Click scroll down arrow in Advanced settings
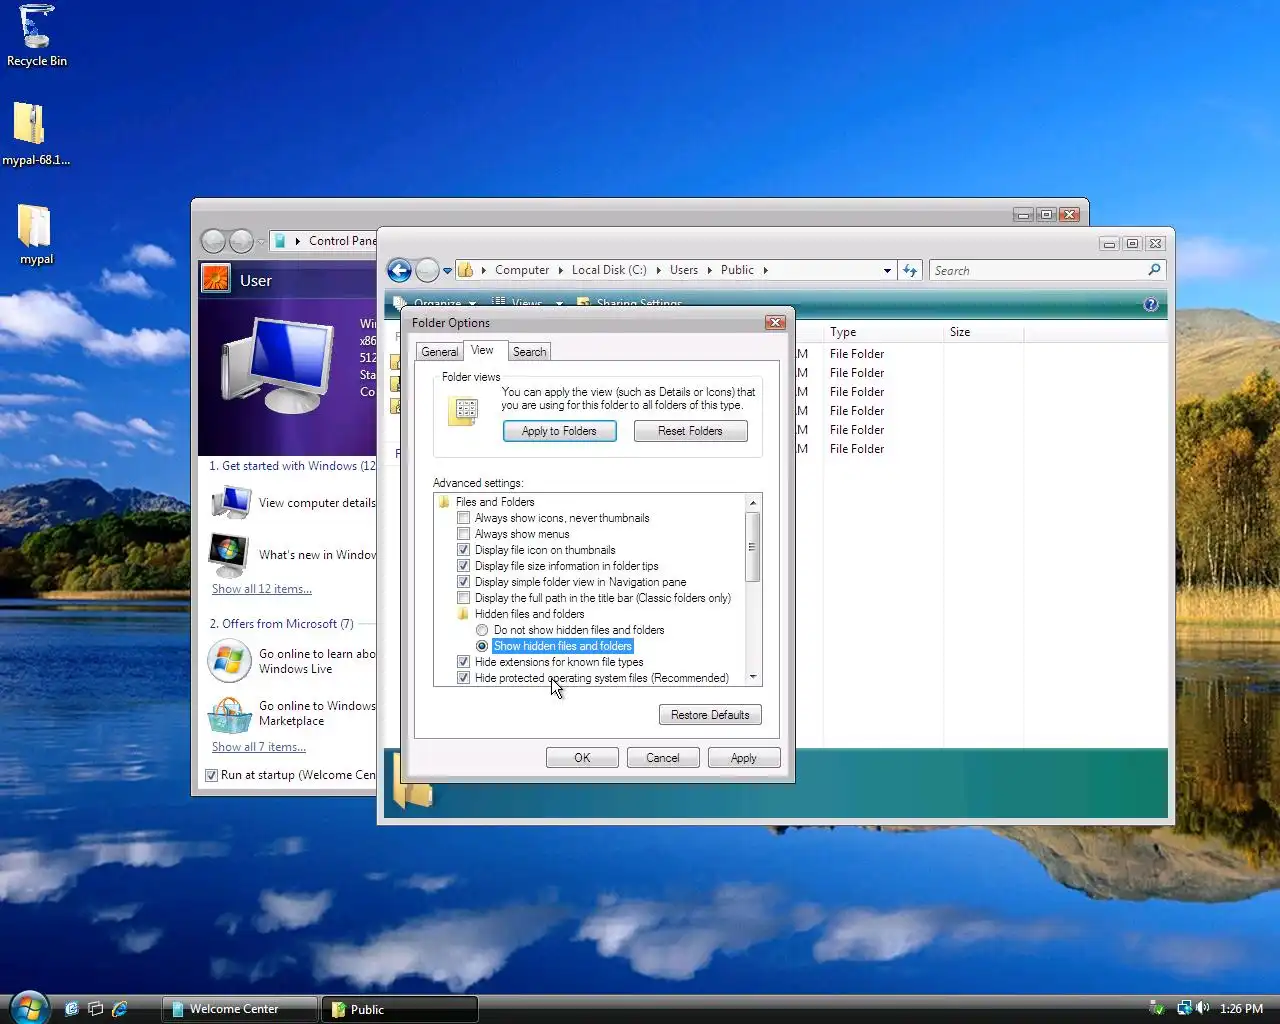The height and width of the screenshot is (1024, 1280). (753, 677)
